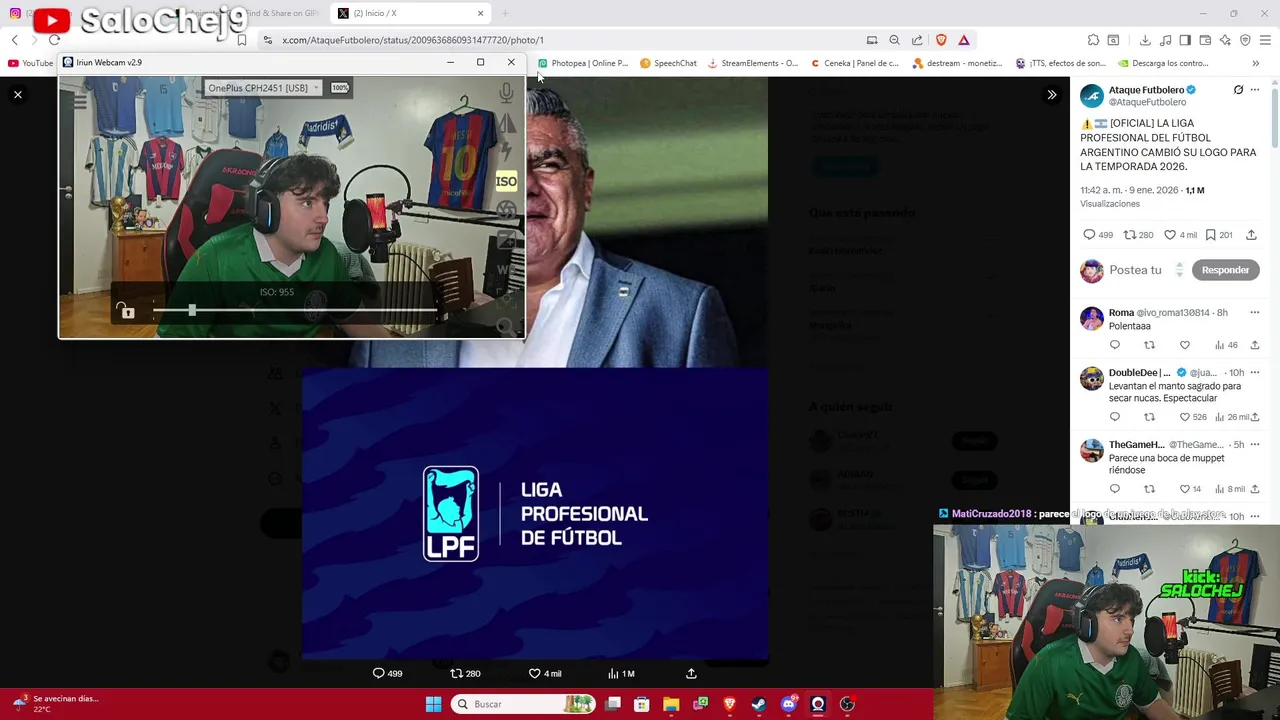Click the ISO 955 slider handle
Screen dimensions: 1280x720
tap(191, 311)
